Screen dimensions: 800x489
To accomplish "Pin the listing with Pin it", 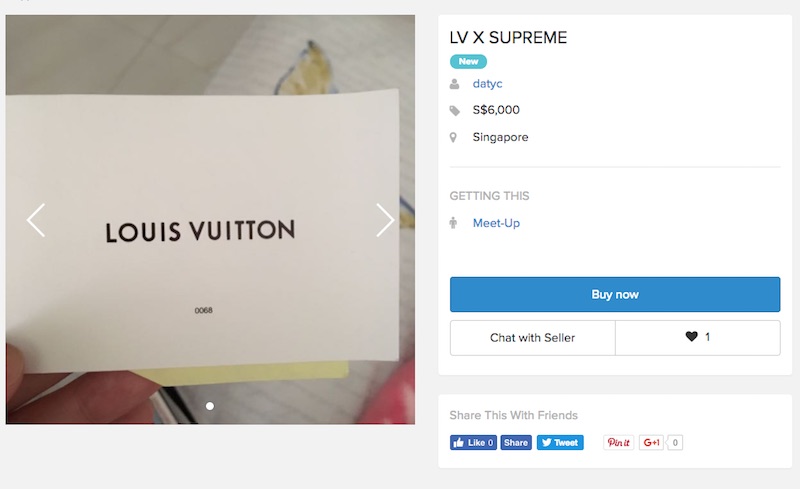I will click(x=619, y=442).
